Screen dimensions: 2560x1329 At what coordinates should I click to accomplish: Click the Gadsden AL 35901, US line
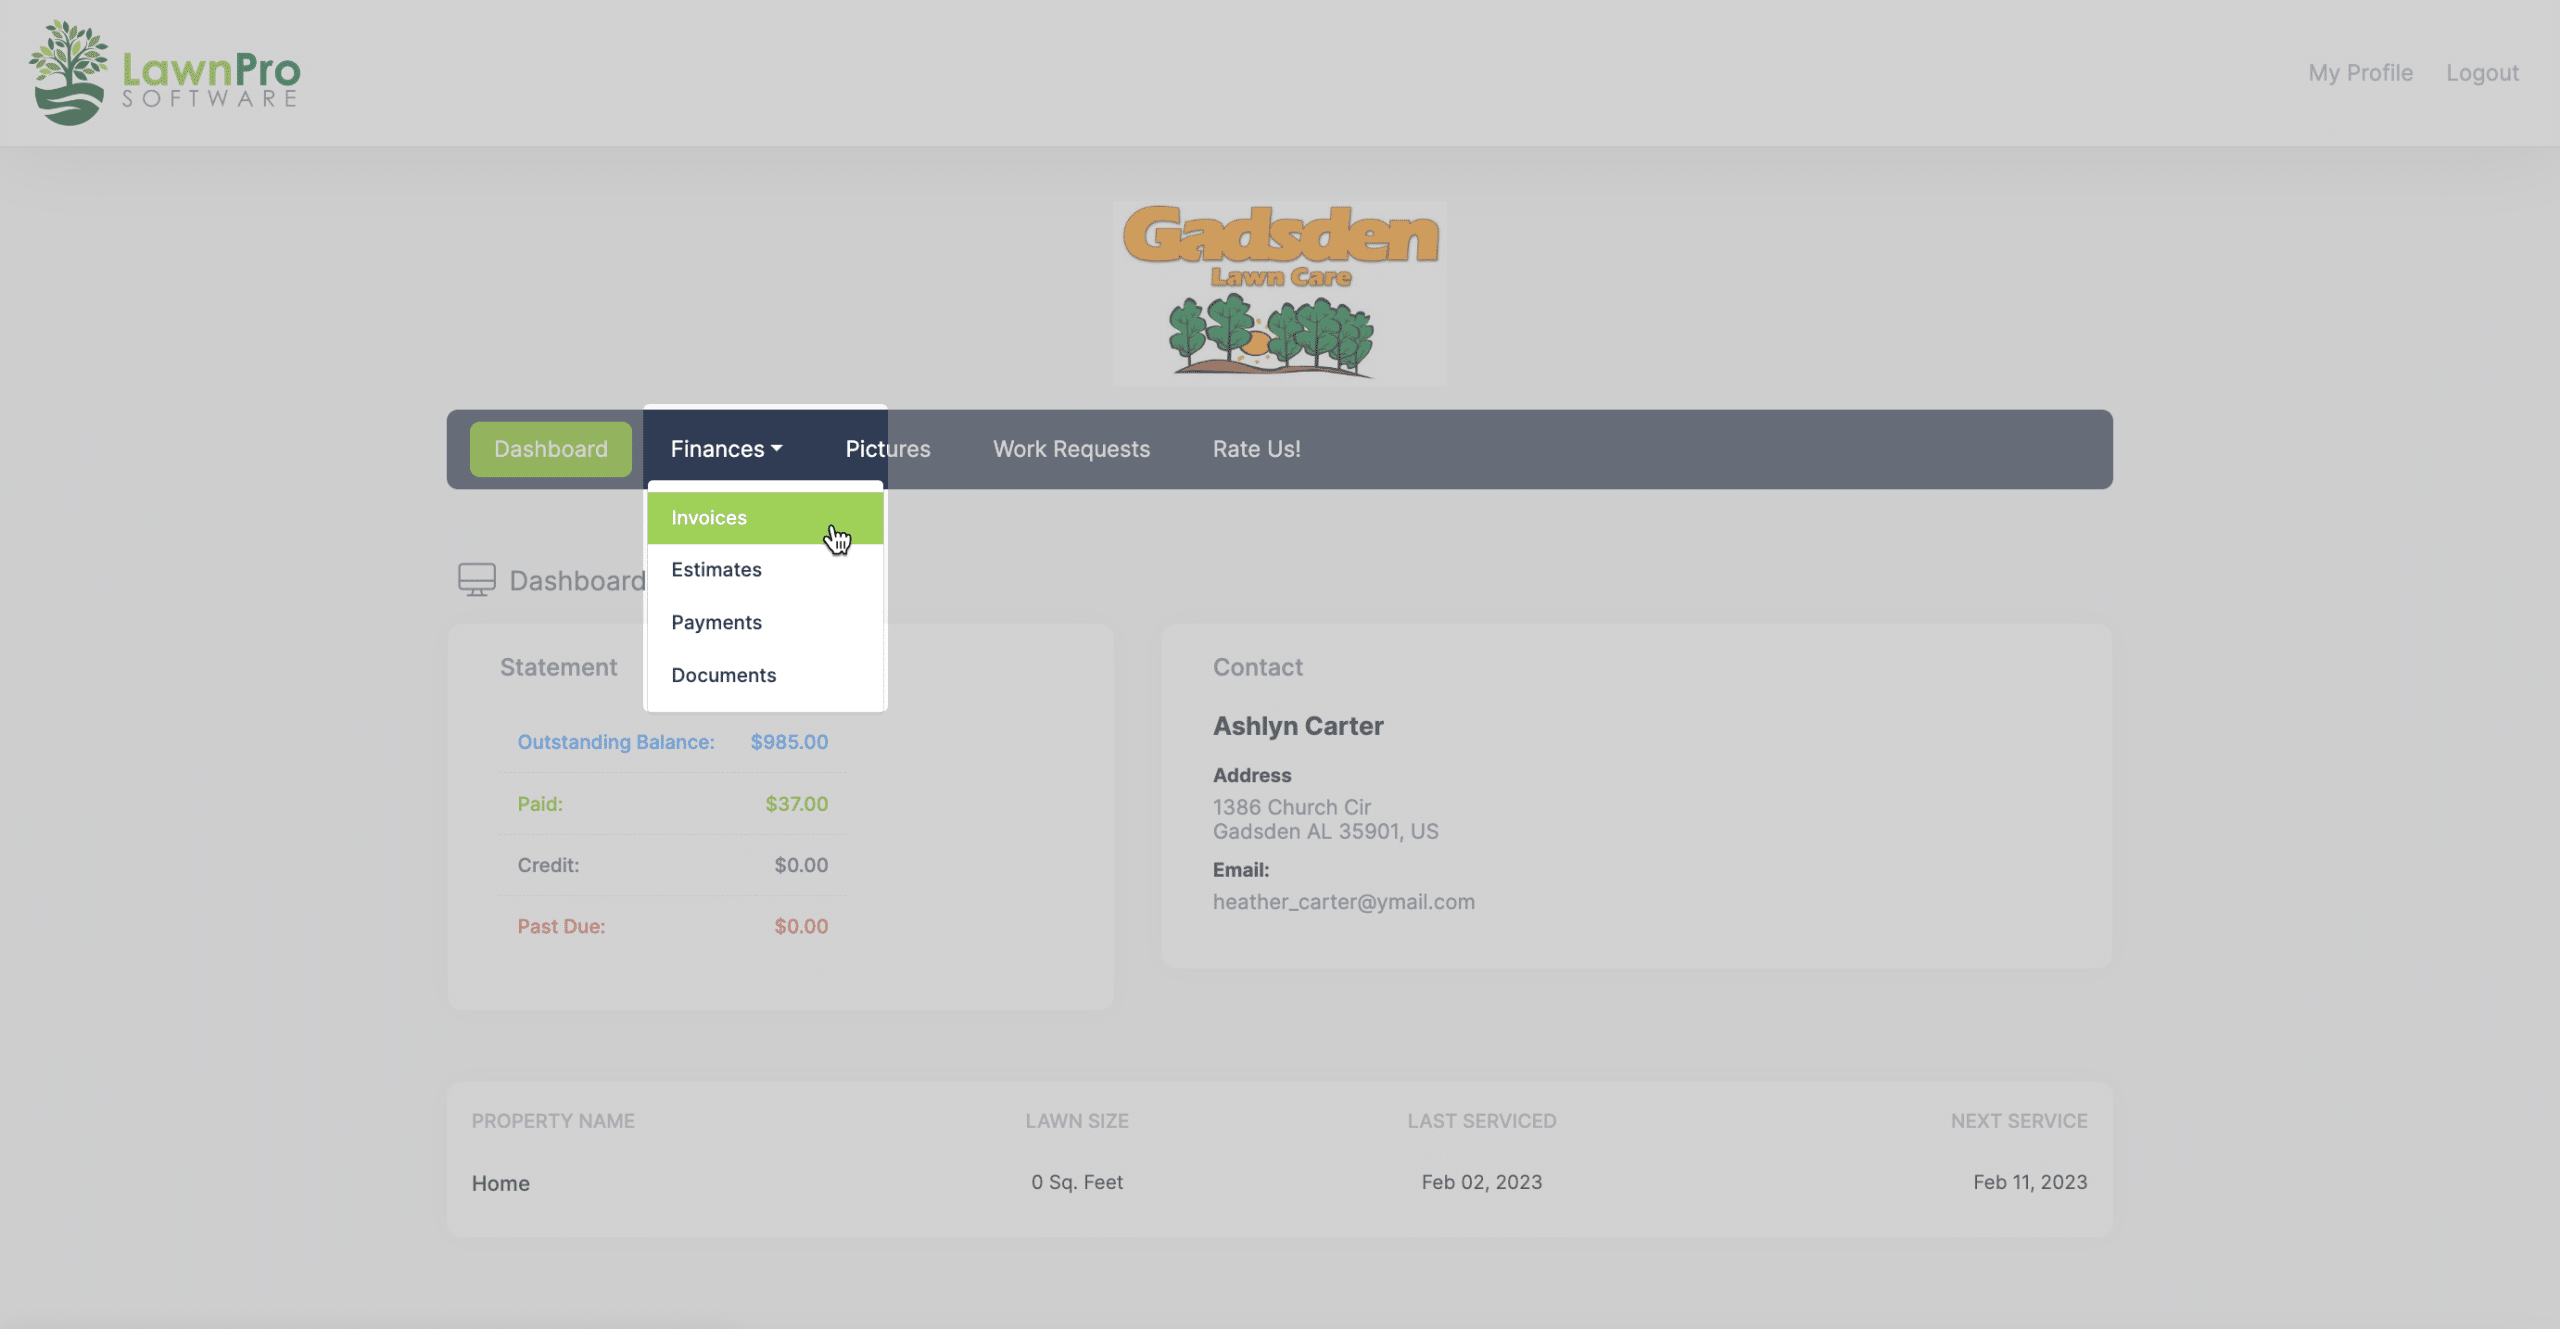pyautogui.click(x=1326, y=831)
